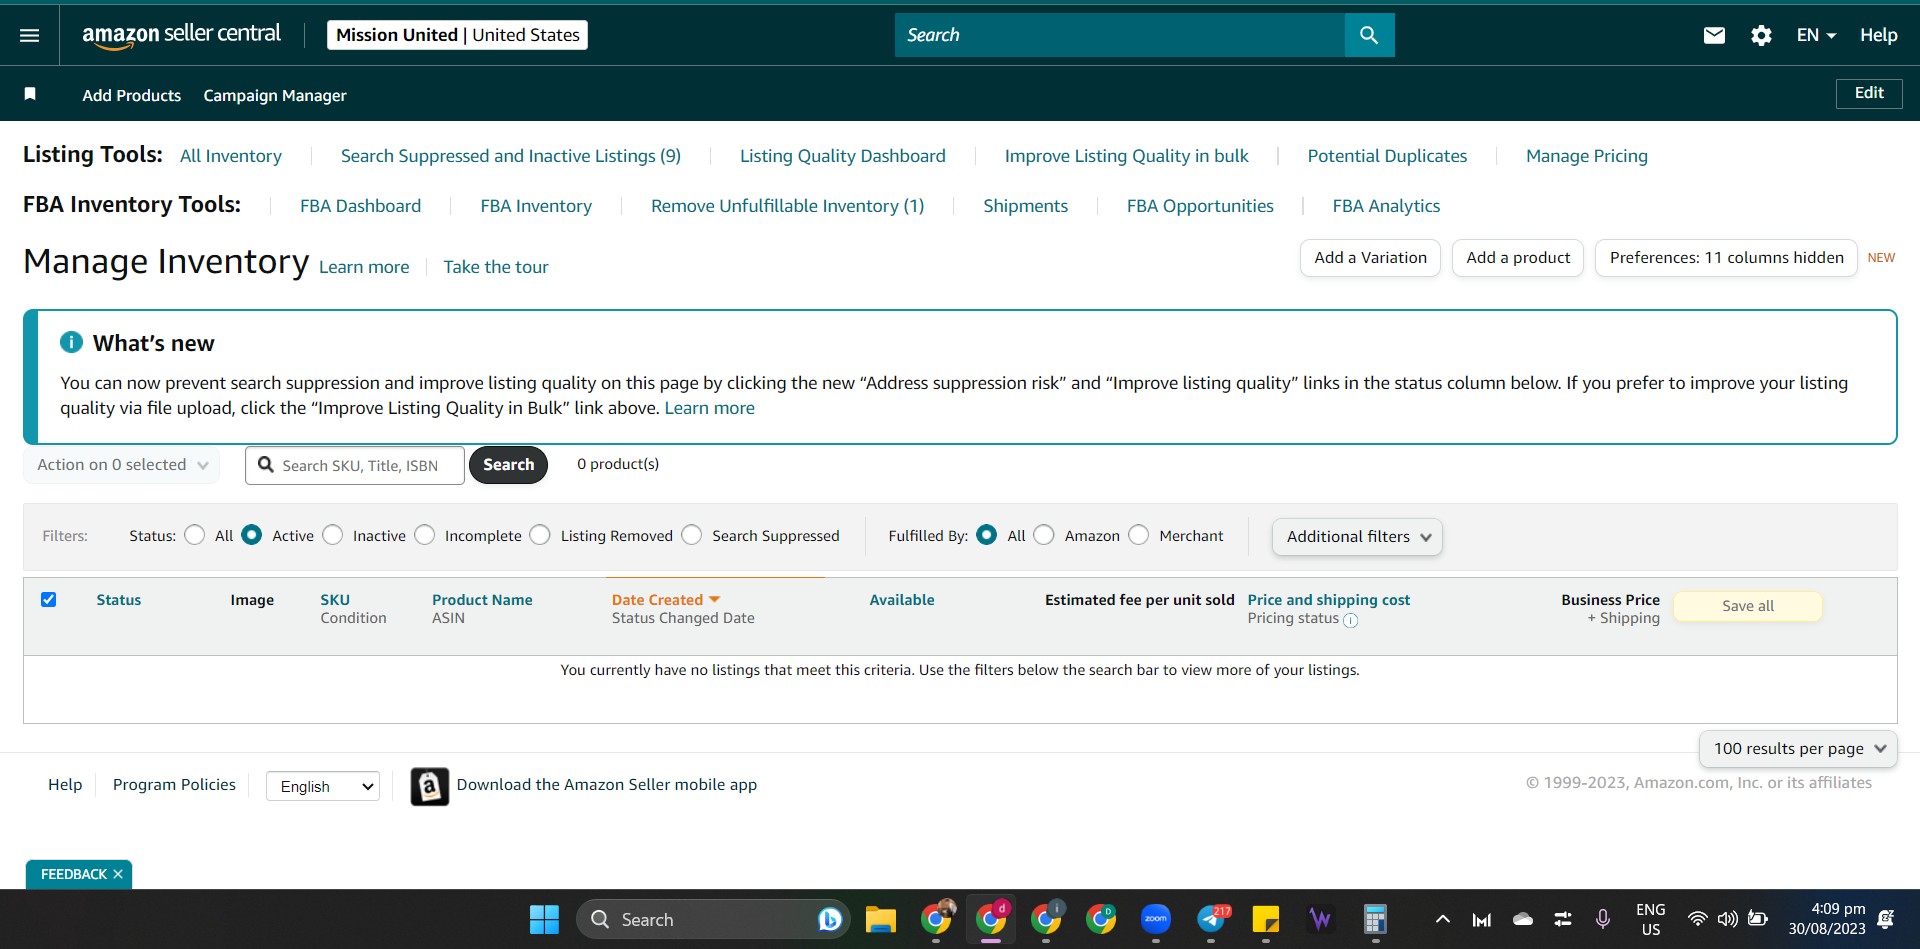
Task: Click the Edit button in navigation bar
Action: point(1869,93)
